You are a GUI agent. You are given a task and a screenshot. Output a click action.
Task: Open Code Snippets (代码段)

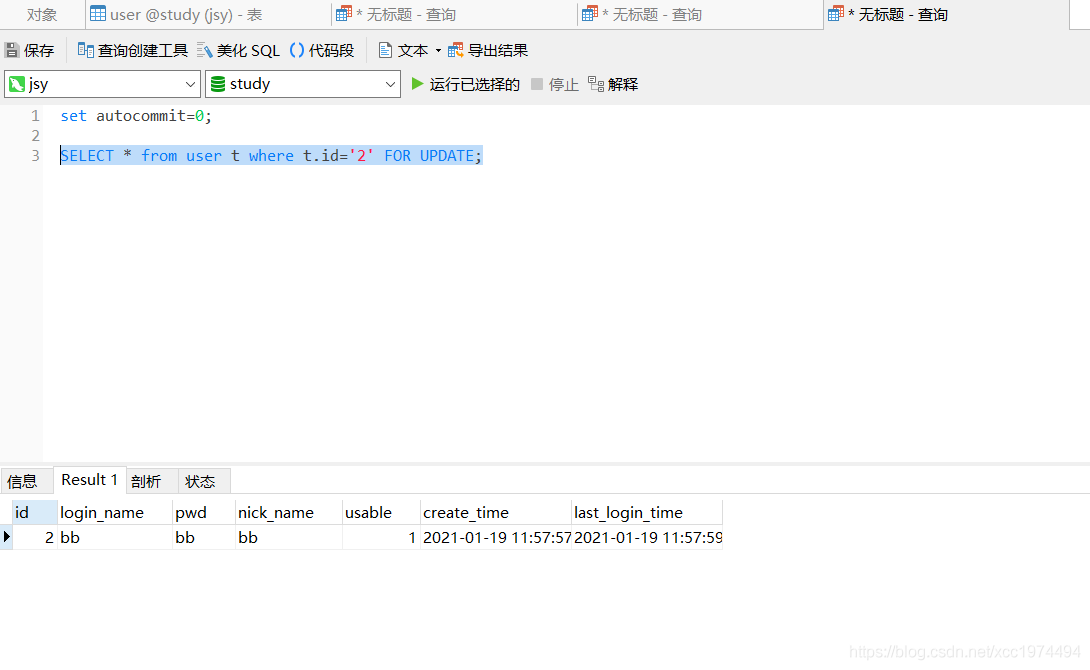coord(322,50)
